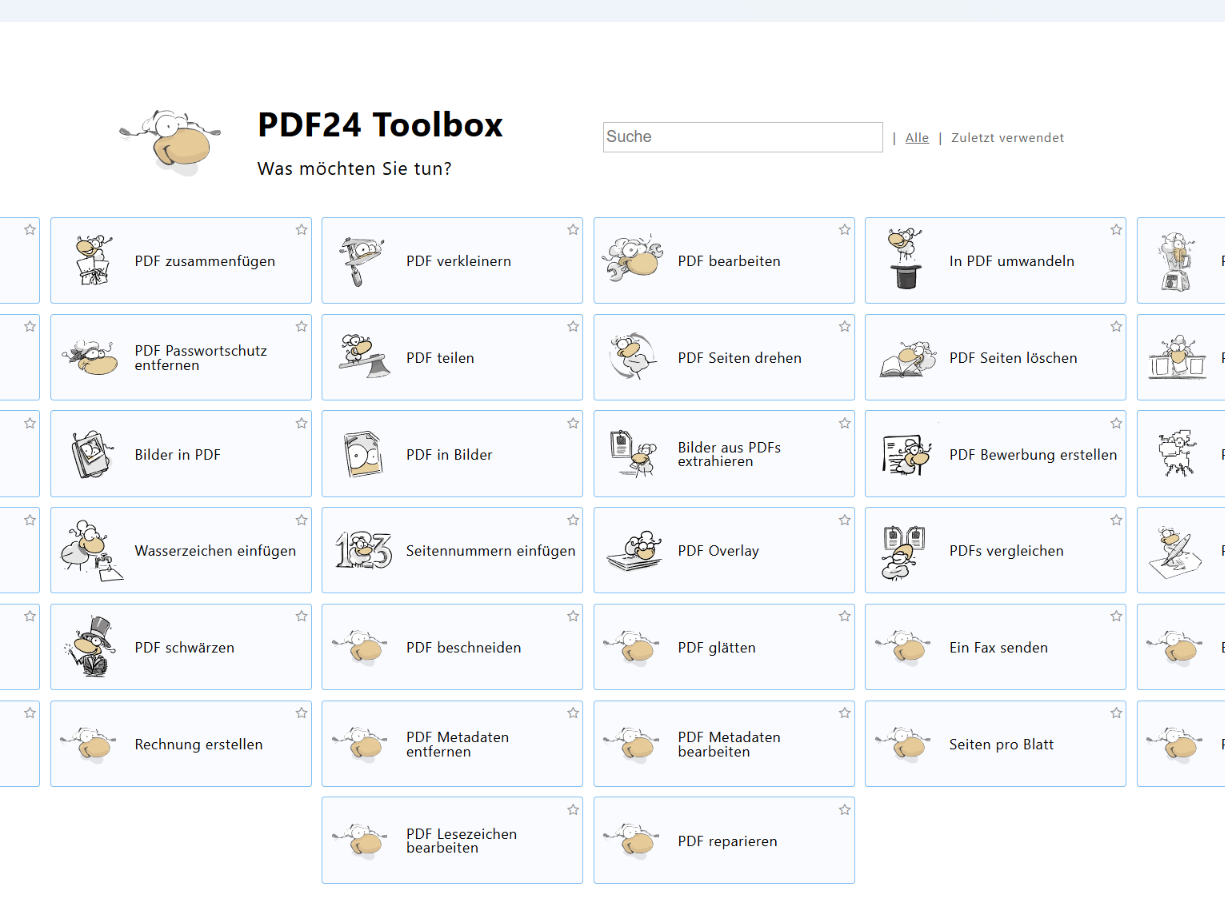
Task: Open PDF Lesezeichen bearbeiten tool
Action: [x=452, y=841]
